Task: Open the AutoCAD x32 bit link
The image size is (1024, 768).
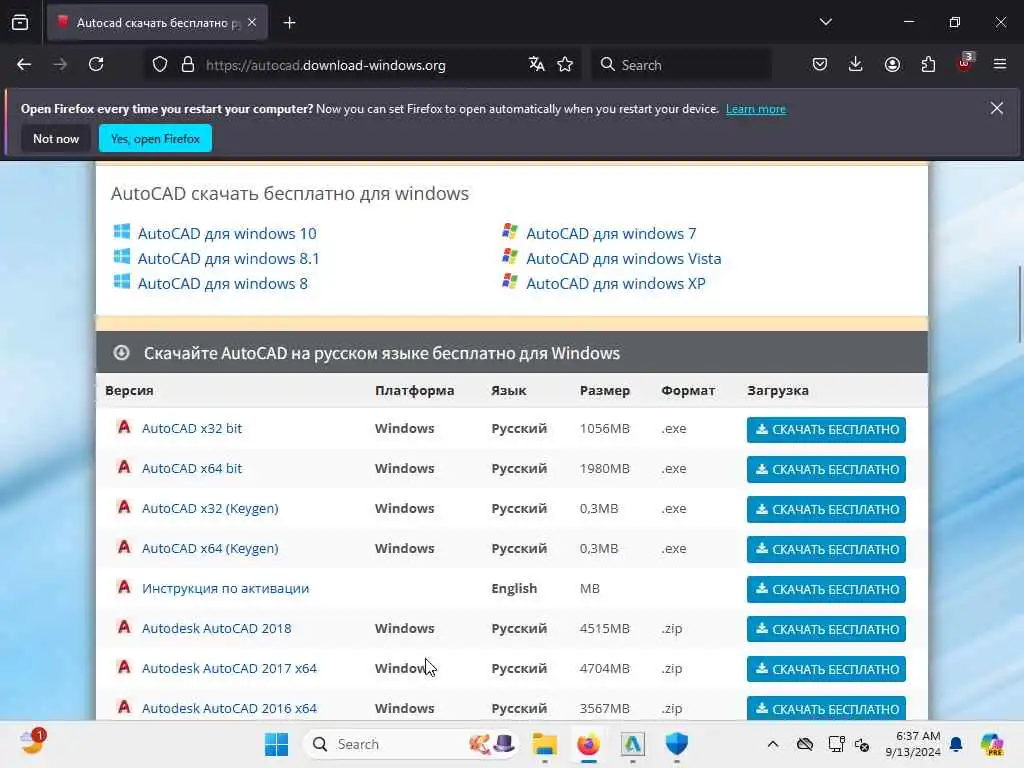Action: coord(192,428)
